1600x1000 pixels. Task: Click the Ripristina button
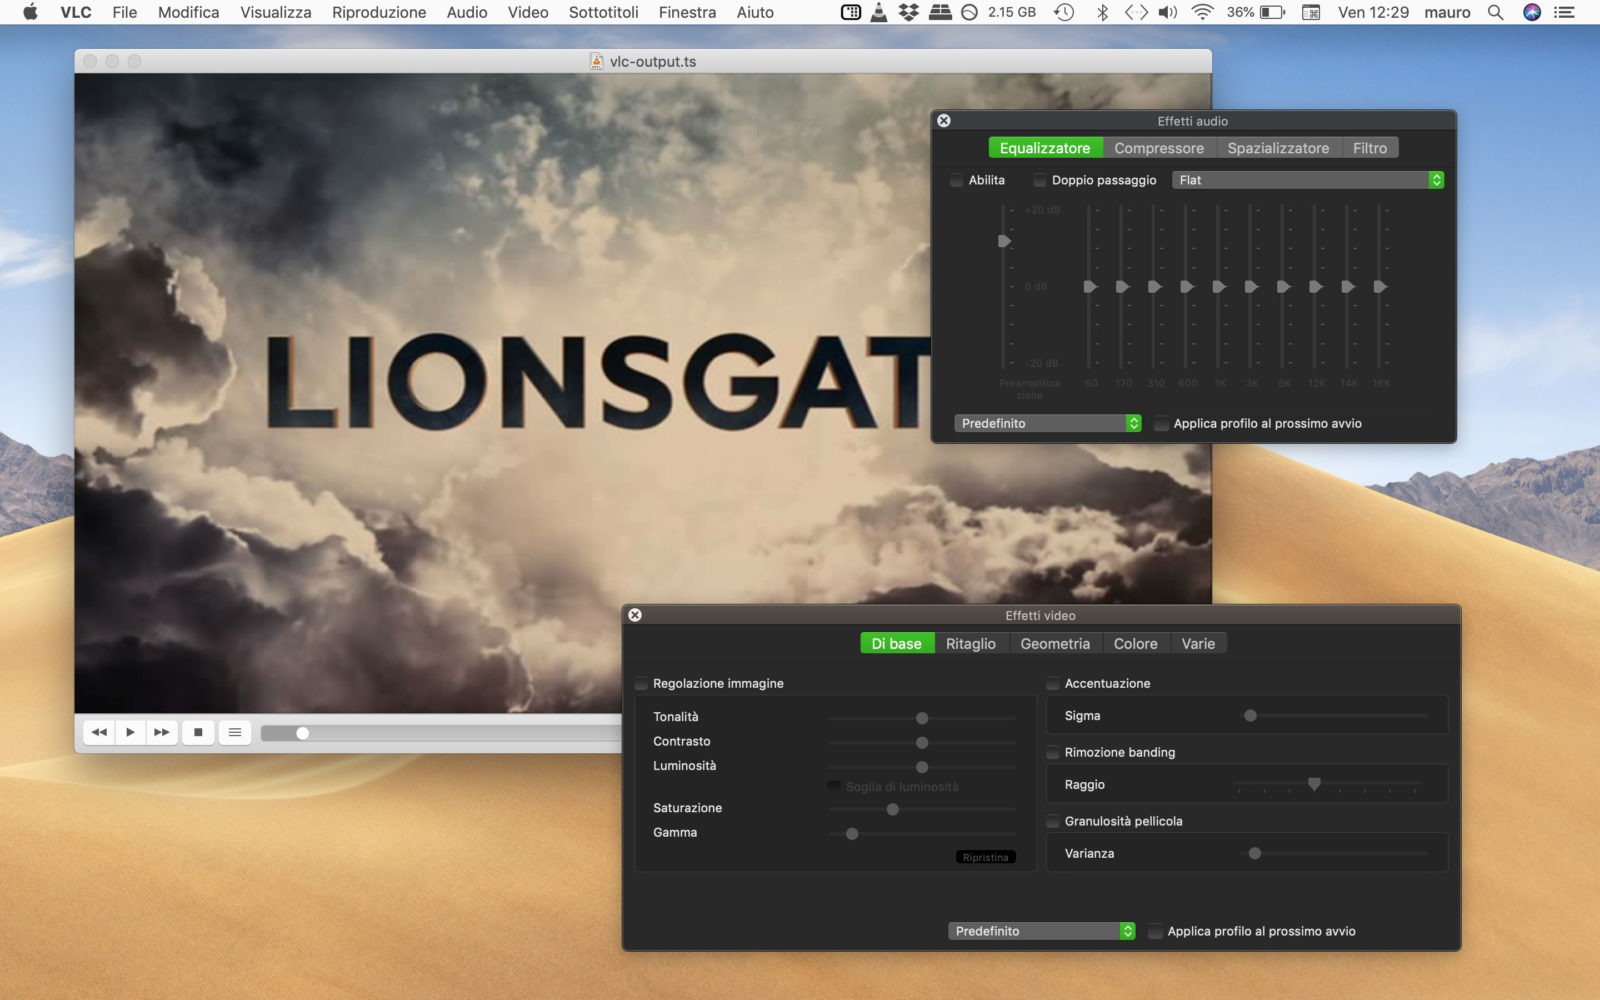click(986, 857)
